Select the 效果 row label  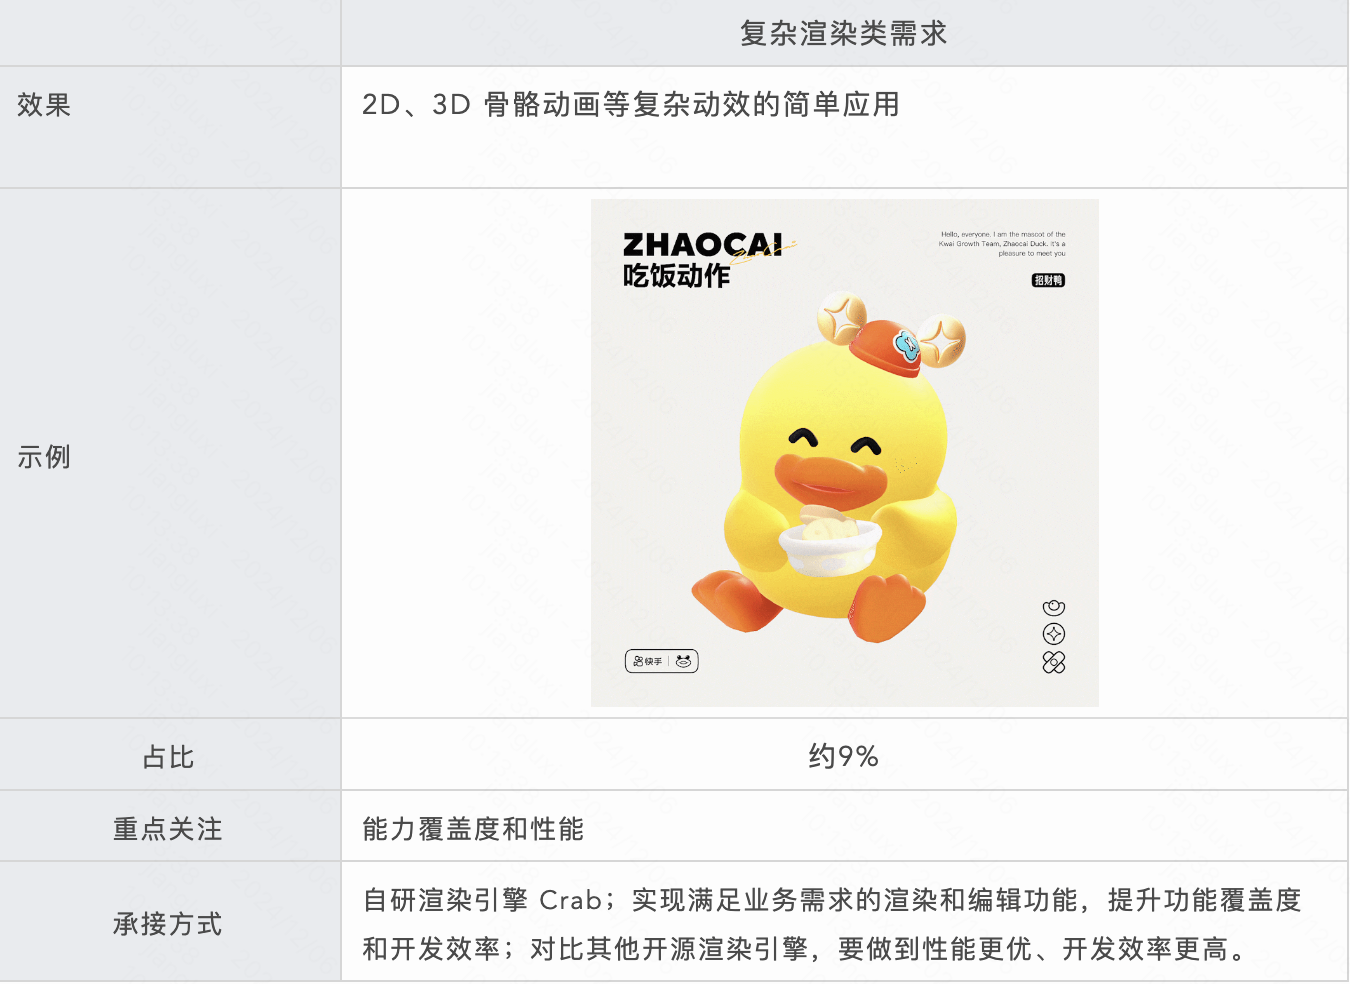(x=44, y=105)
